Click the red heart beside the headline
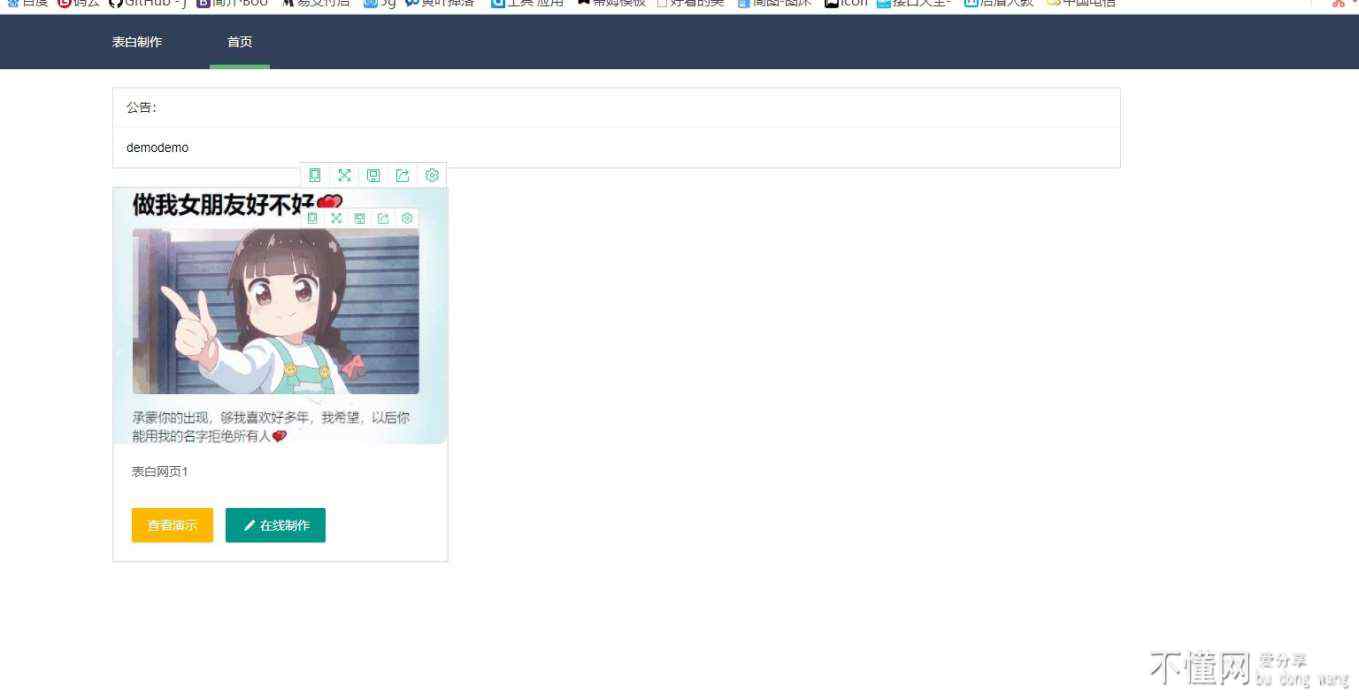 tap(330, 203)
